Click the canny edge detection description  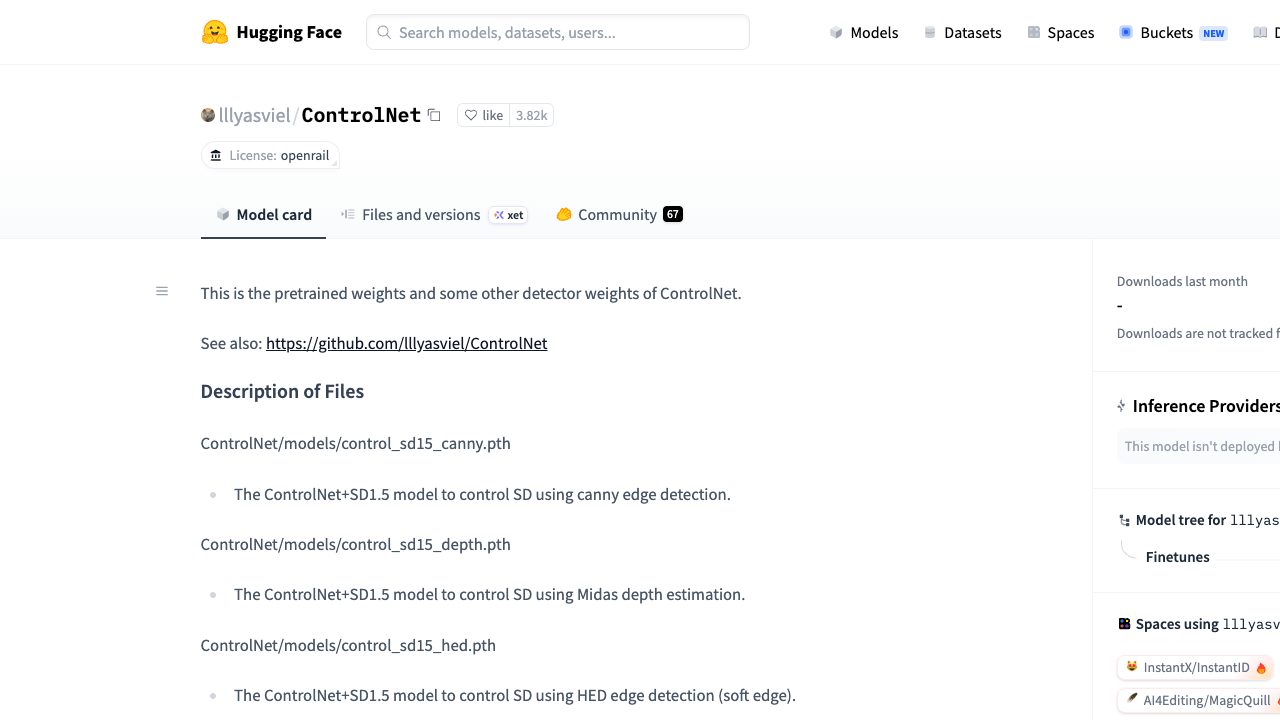coord(482,494)
